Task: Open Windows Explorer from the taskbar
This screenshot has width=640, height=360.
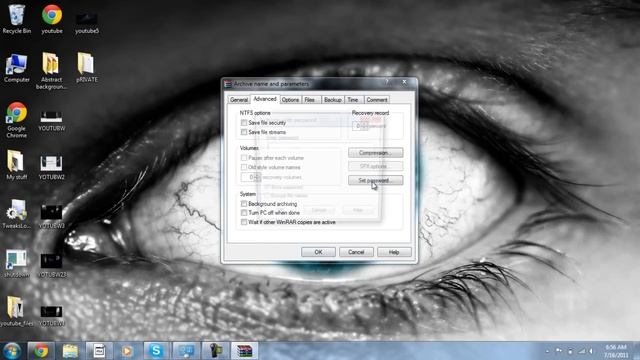Action: pos(70,351)
